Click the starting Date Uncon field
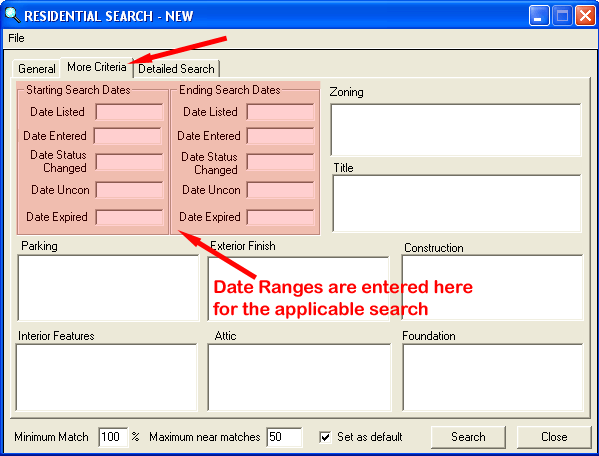Viewport: 599px width, 456px height. (130, 190)
